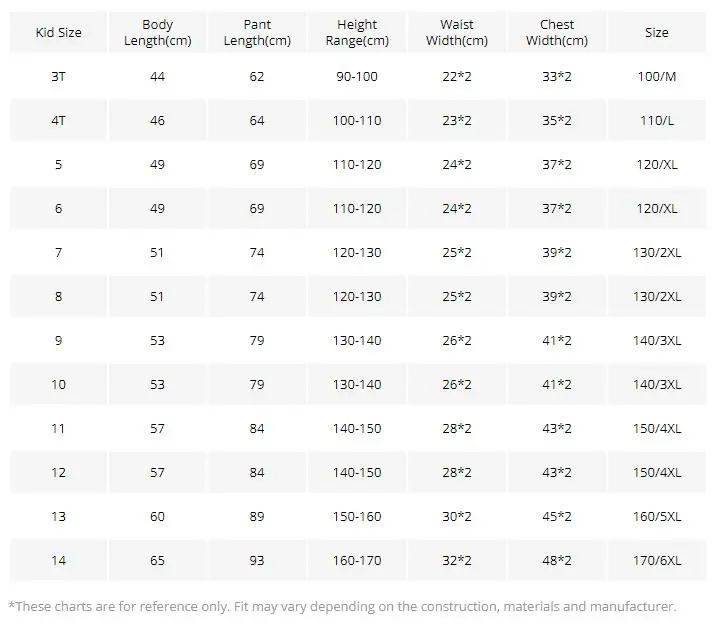Select the Chest Width(cm) column header
721x626 pixels.
(x=556, y=33)
